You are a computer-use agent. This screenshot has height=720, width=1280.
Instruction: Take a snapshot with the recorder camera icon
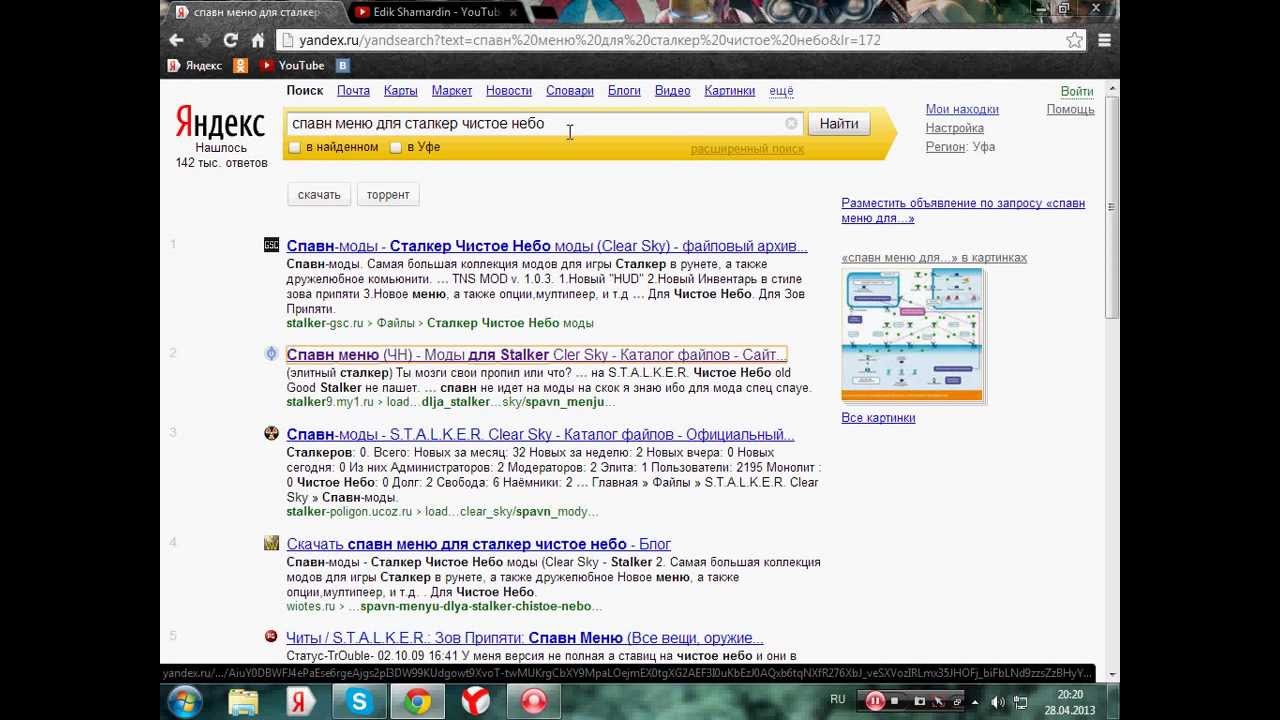919,701
